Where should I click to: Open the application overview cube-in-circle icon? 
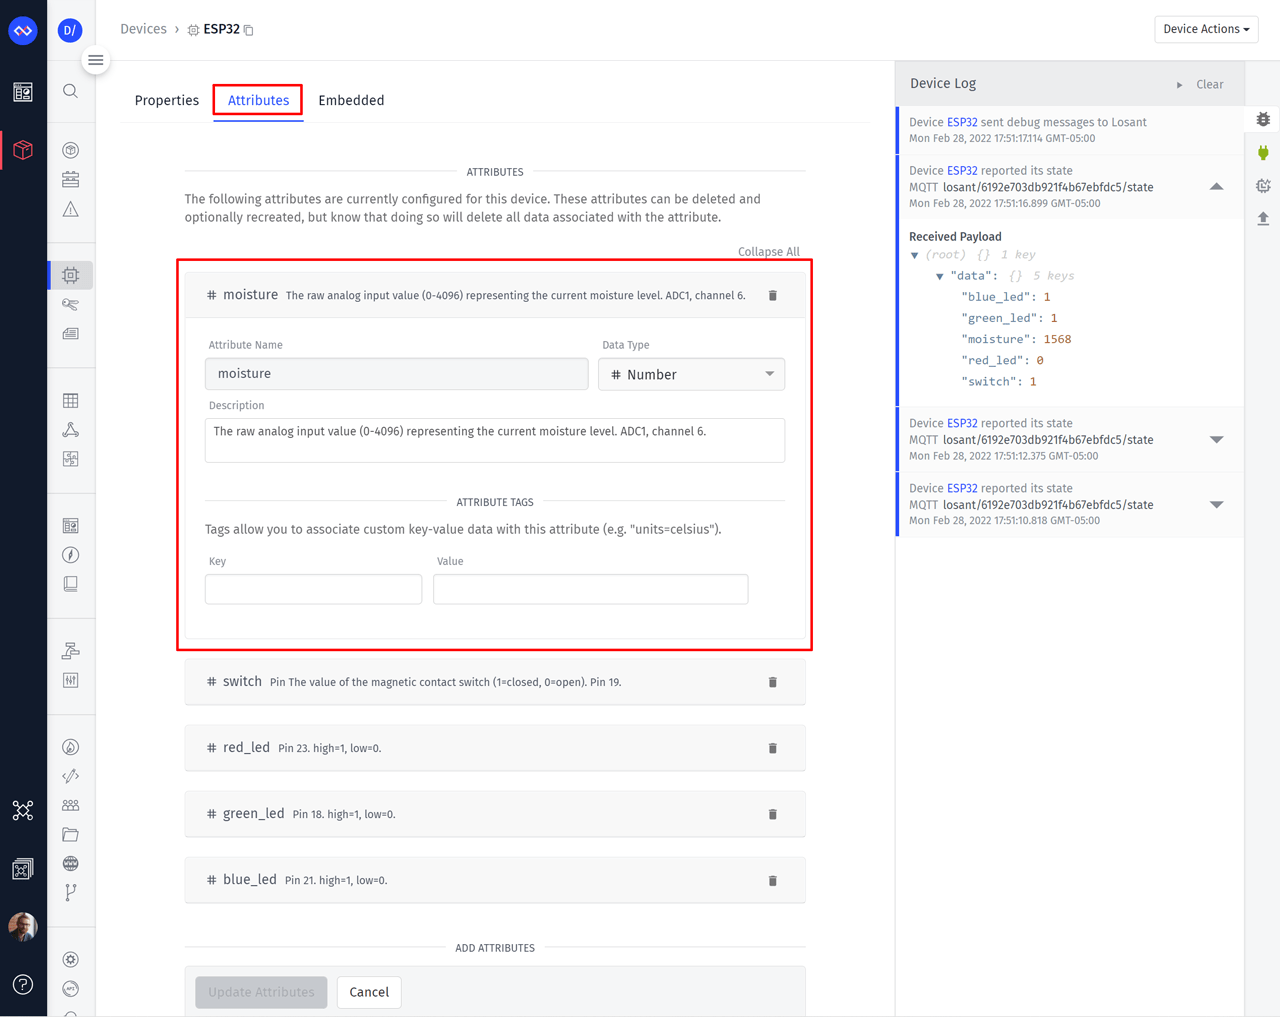70,150
